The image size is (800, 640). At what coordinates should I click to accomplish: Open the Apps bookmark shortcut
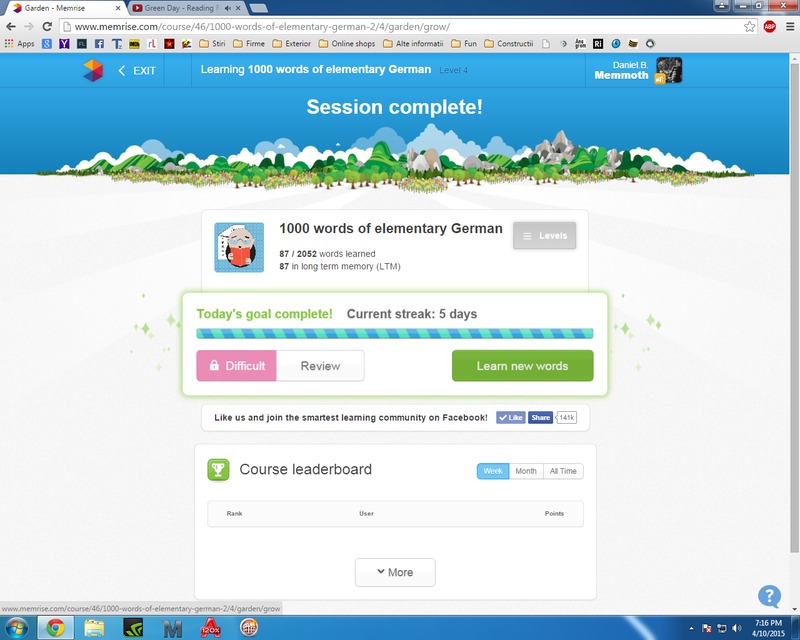pyautogui.click(x=19, y=43)
